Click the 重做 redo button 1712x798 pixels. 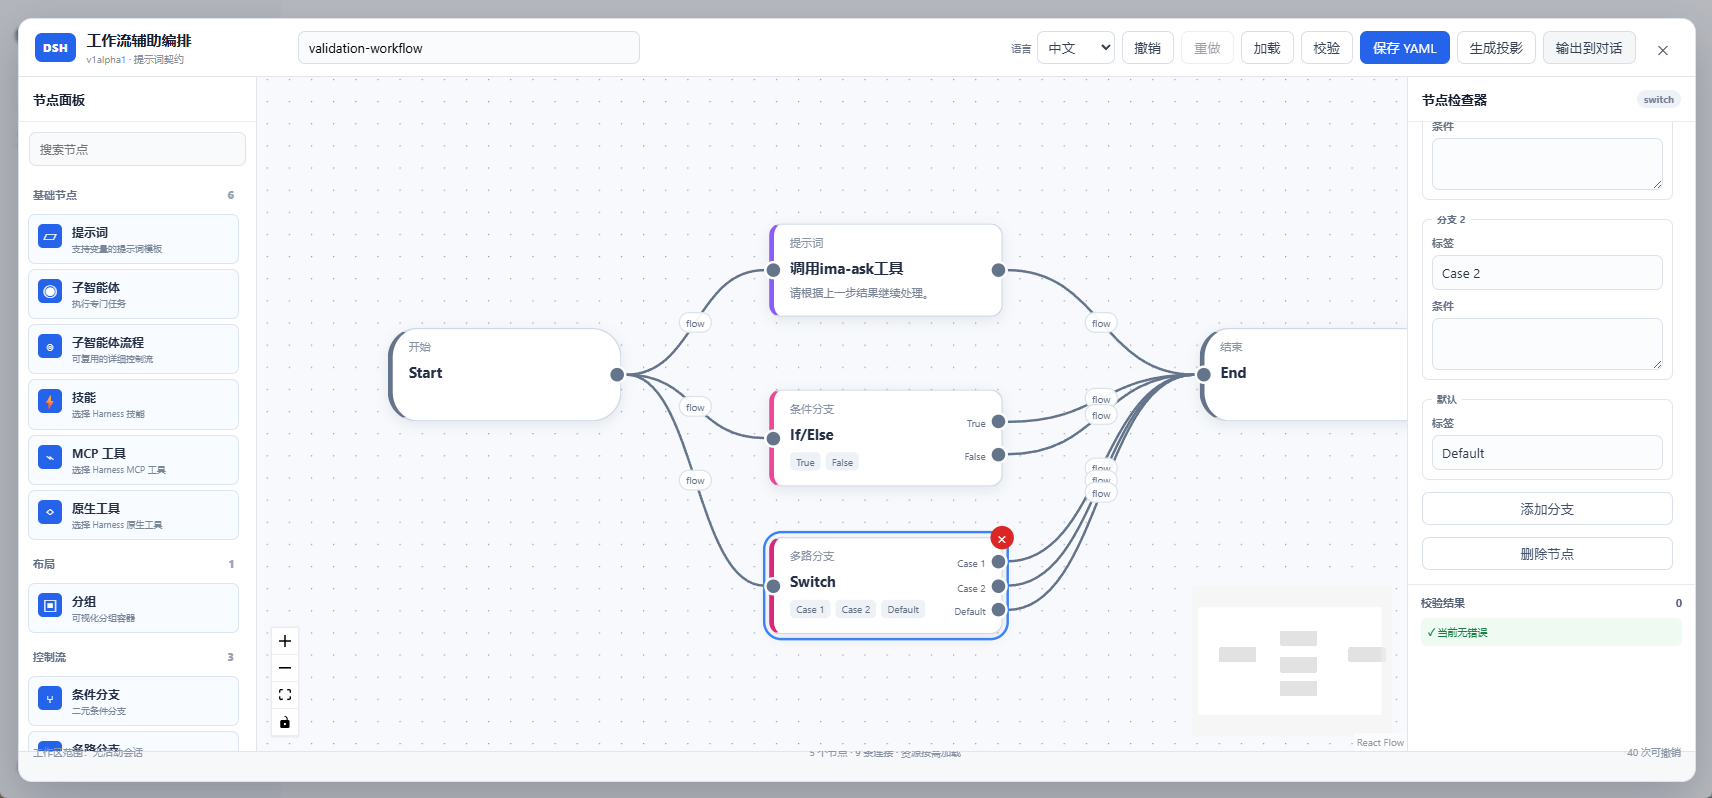pyautogui.click(x=1207, y=48)
